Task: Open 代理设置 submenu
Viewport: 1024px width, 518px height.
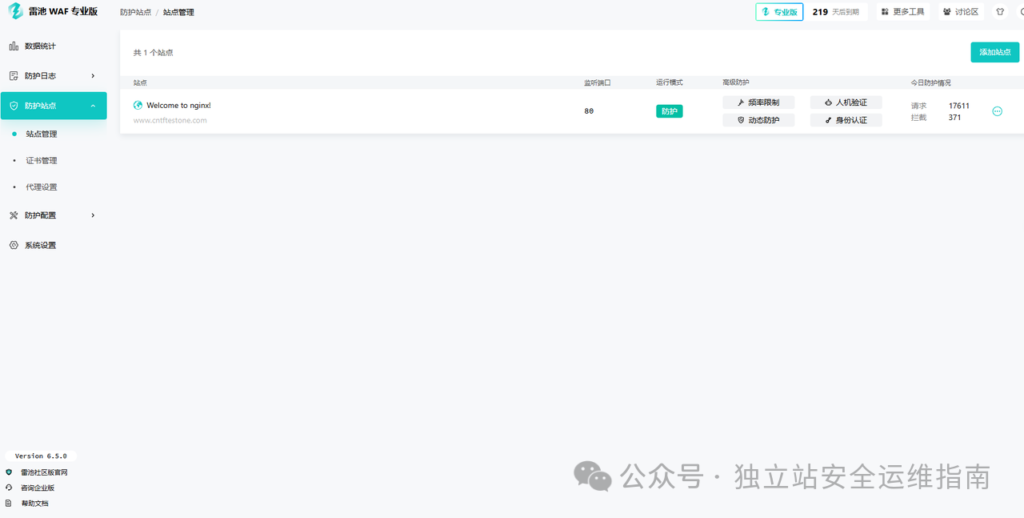Action: (x=41, y=187)
